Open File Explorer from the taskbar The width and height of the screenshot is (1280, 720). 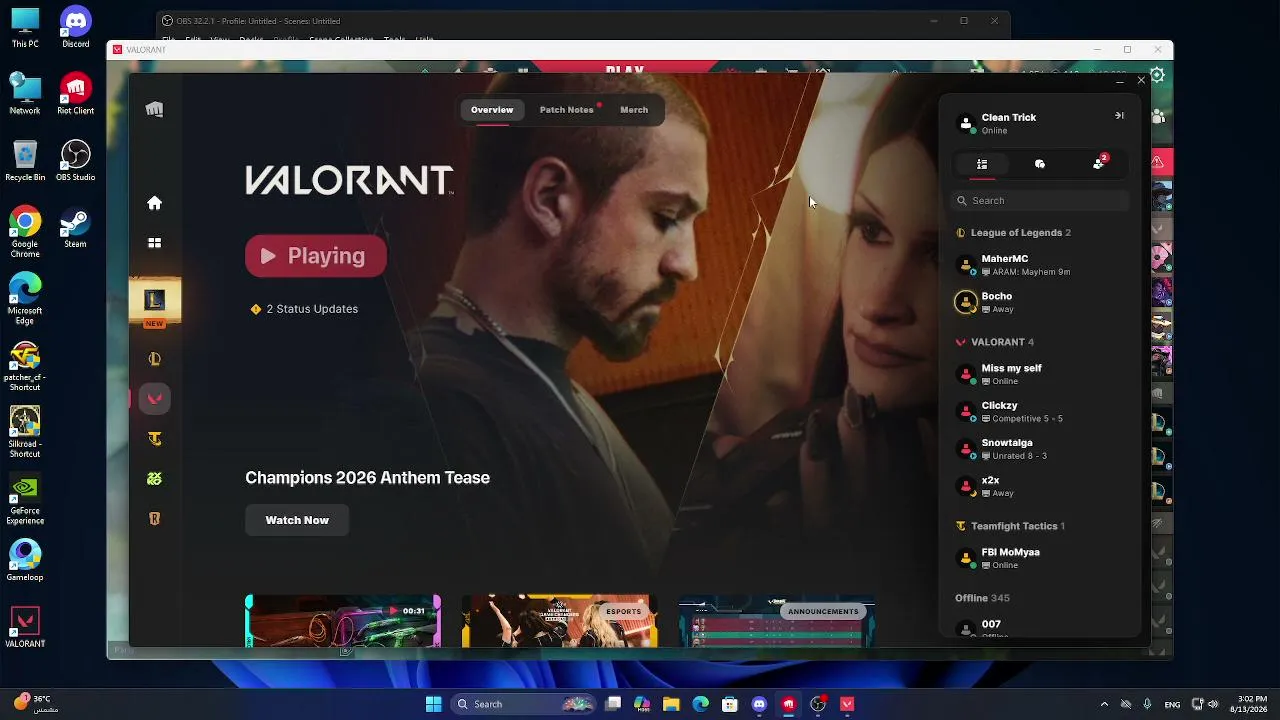671,704
